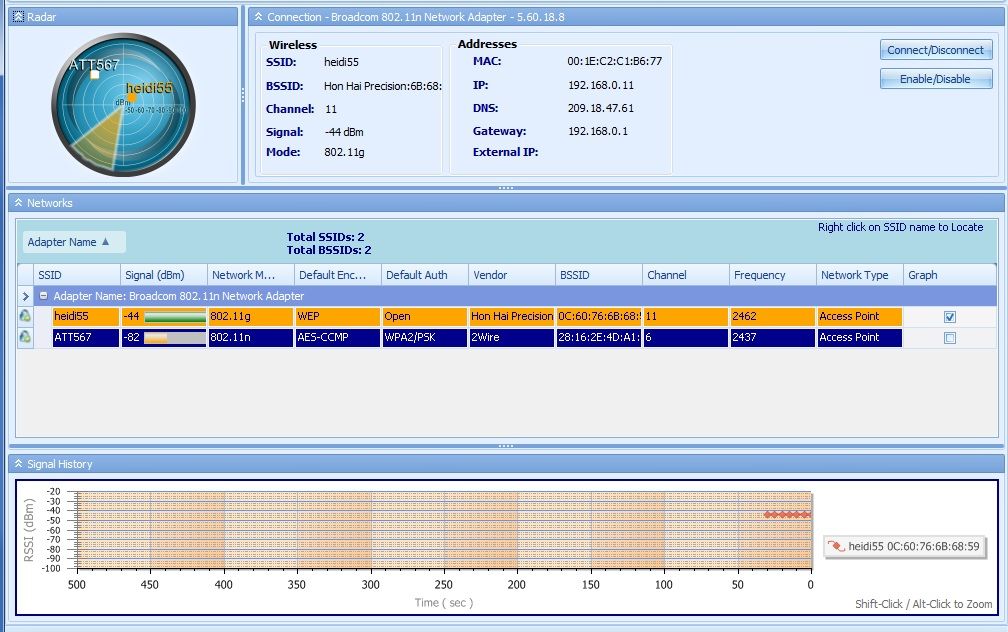
Task: Click the heidi55 legend icon in Signal History
Action: 836,546
